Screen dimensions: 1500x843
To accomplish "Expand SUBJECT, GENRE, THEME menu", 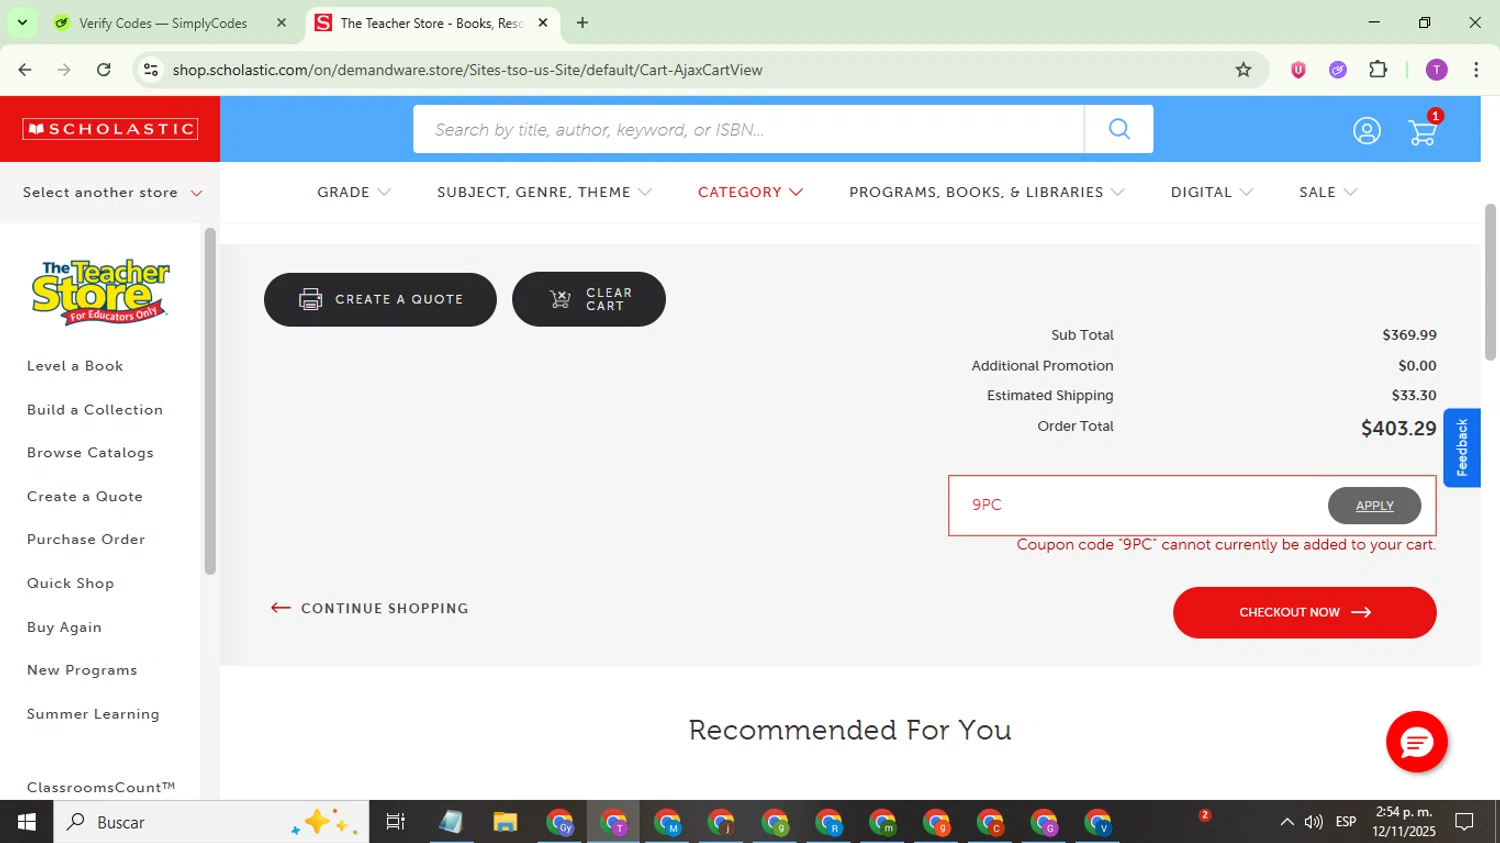I will tap(544, 192).
